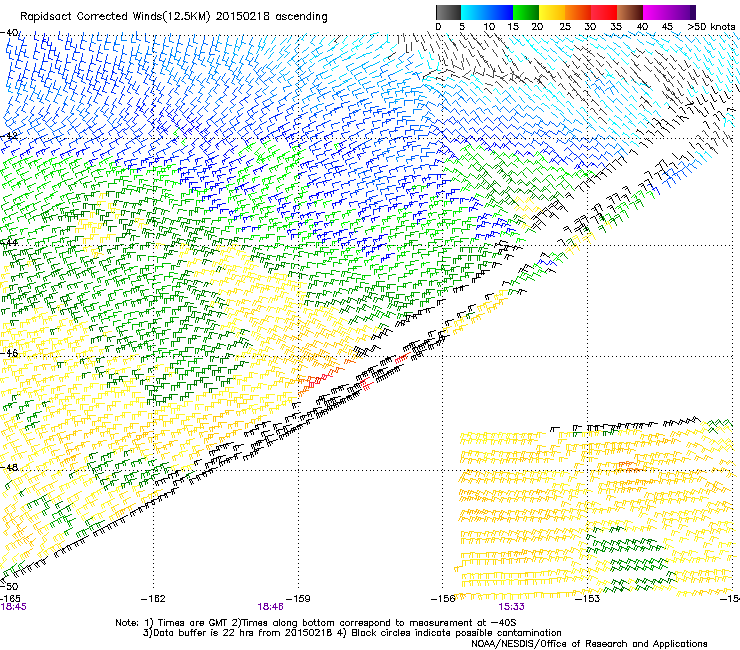Click the dark purple 45-50 knots legend segment
The height and width of the screenshot is (650, 740).
point(682,12)
